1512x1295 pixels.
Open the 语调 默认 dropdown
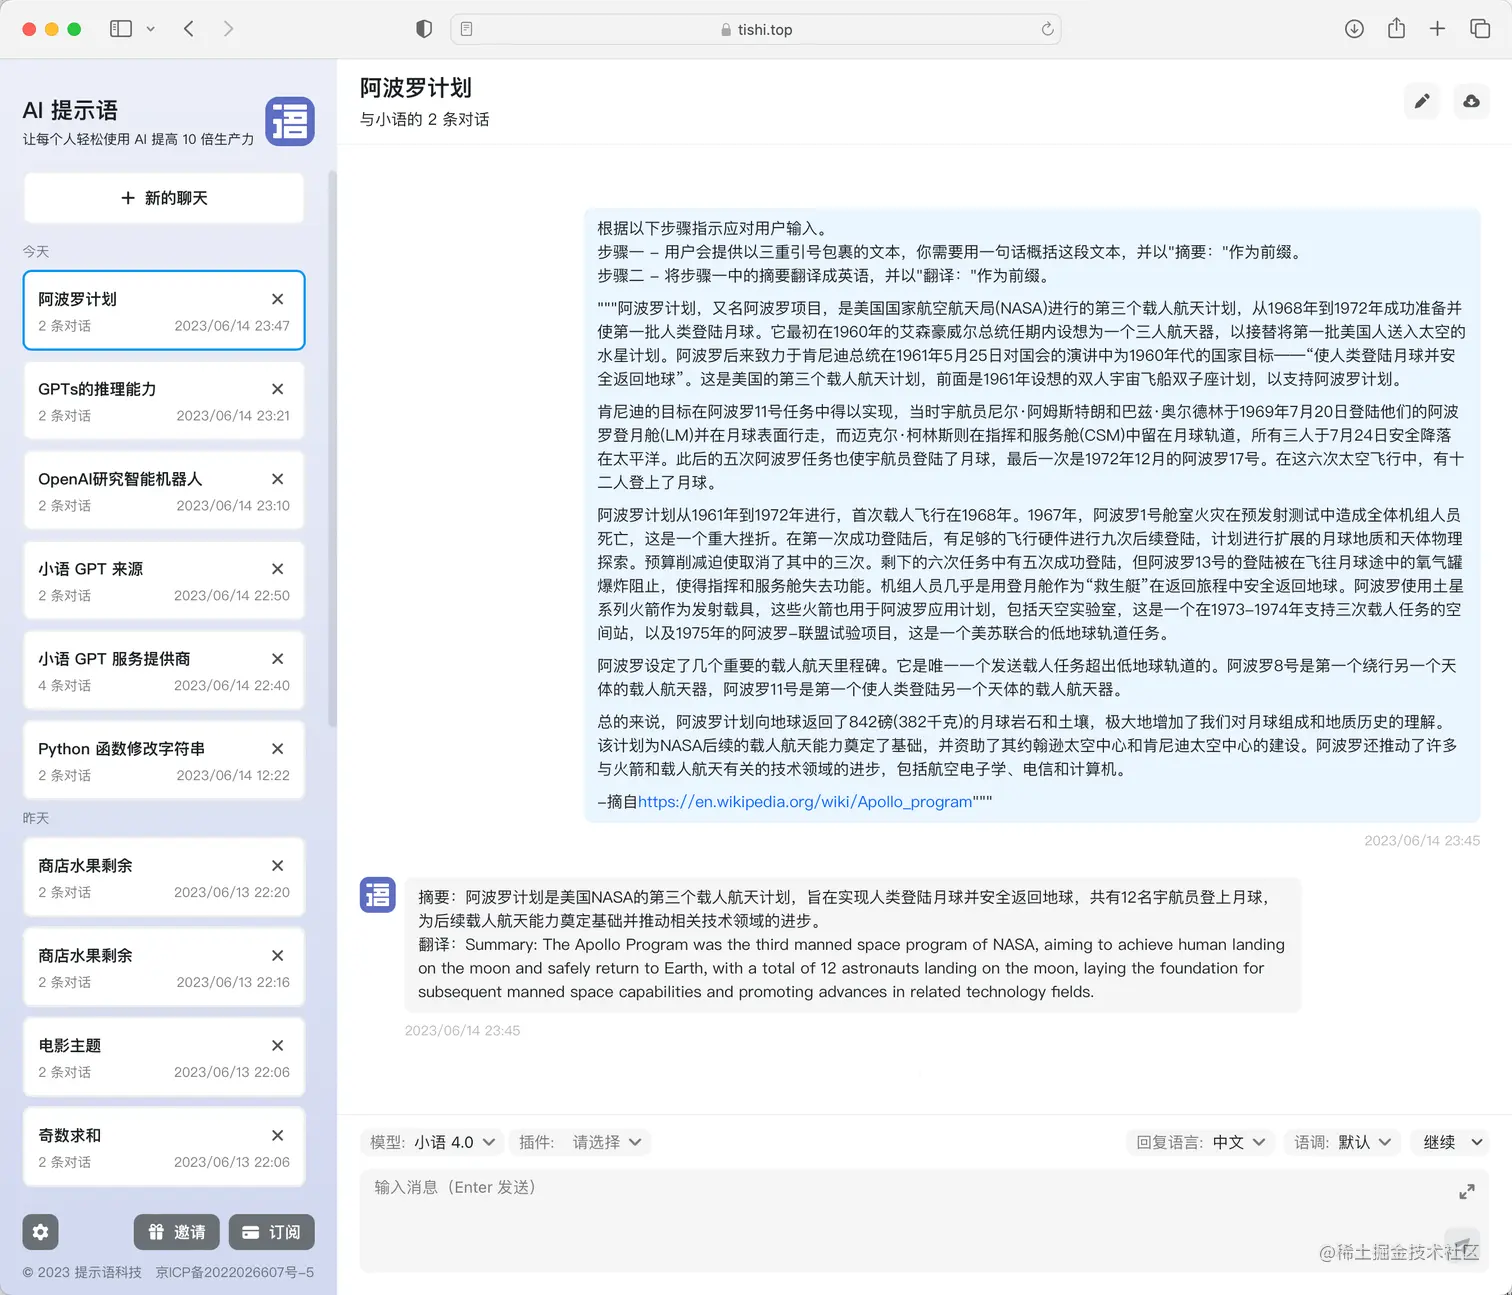tap(1343, 1142)
